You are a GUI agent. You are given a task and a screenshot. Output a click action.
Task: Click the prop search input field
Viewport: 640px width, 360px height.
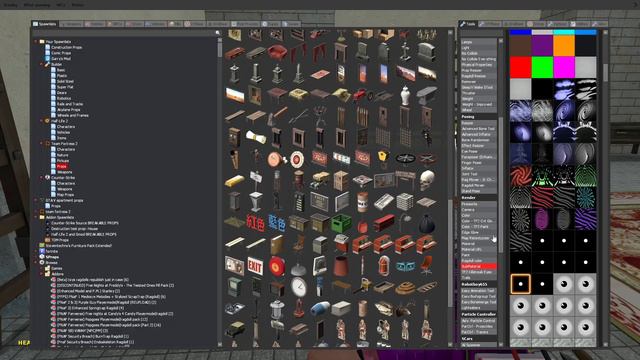click(124, 33)
